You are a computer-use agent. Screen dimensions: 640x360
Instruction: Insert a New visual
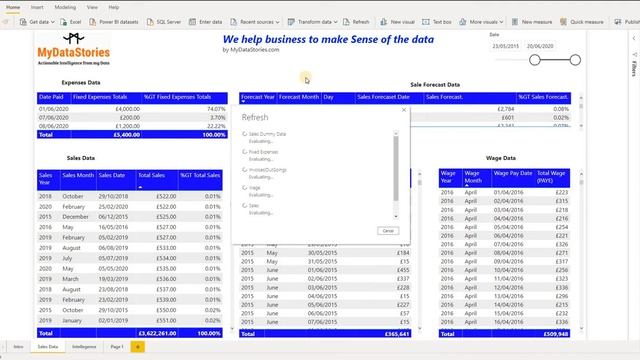(397, 22)
